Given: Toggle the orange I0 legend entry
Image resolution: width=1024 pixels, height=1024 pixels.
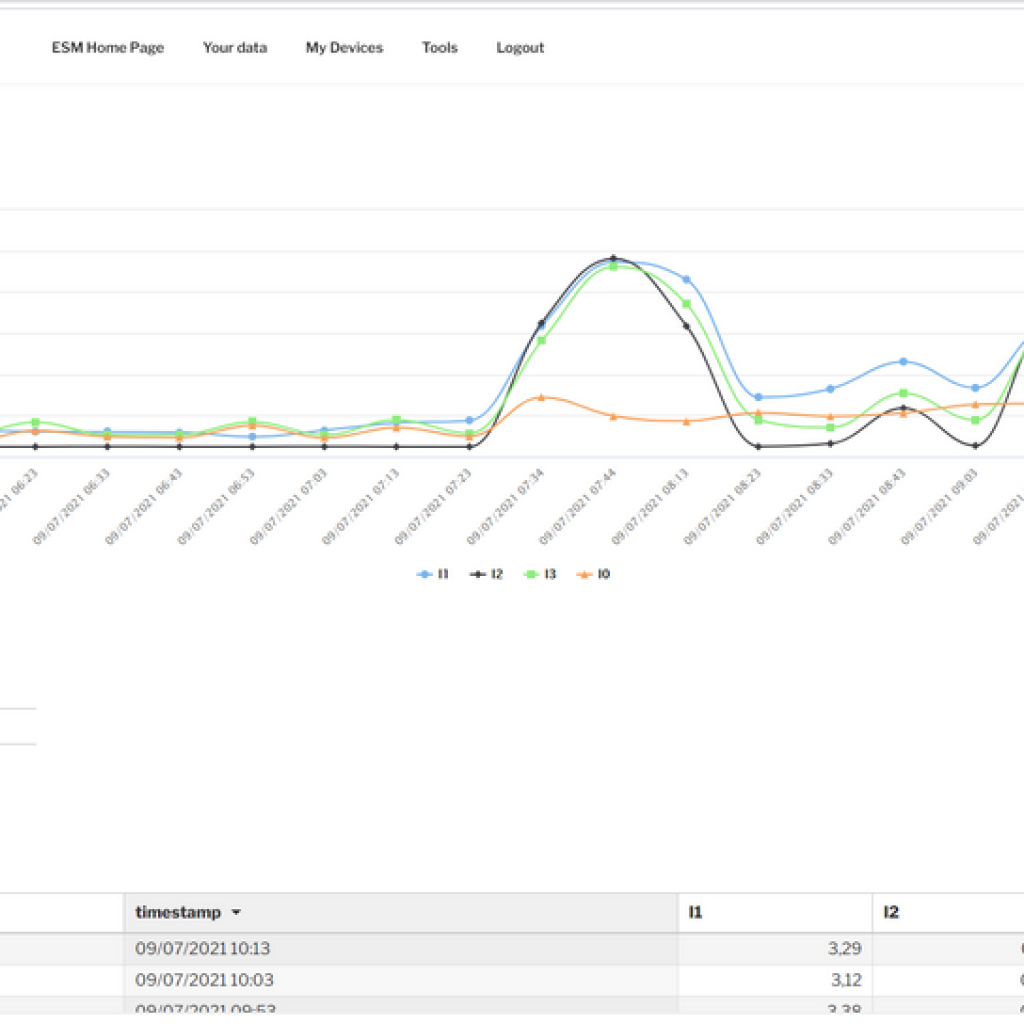Looking at the screenshot, I should click(595, 575).
